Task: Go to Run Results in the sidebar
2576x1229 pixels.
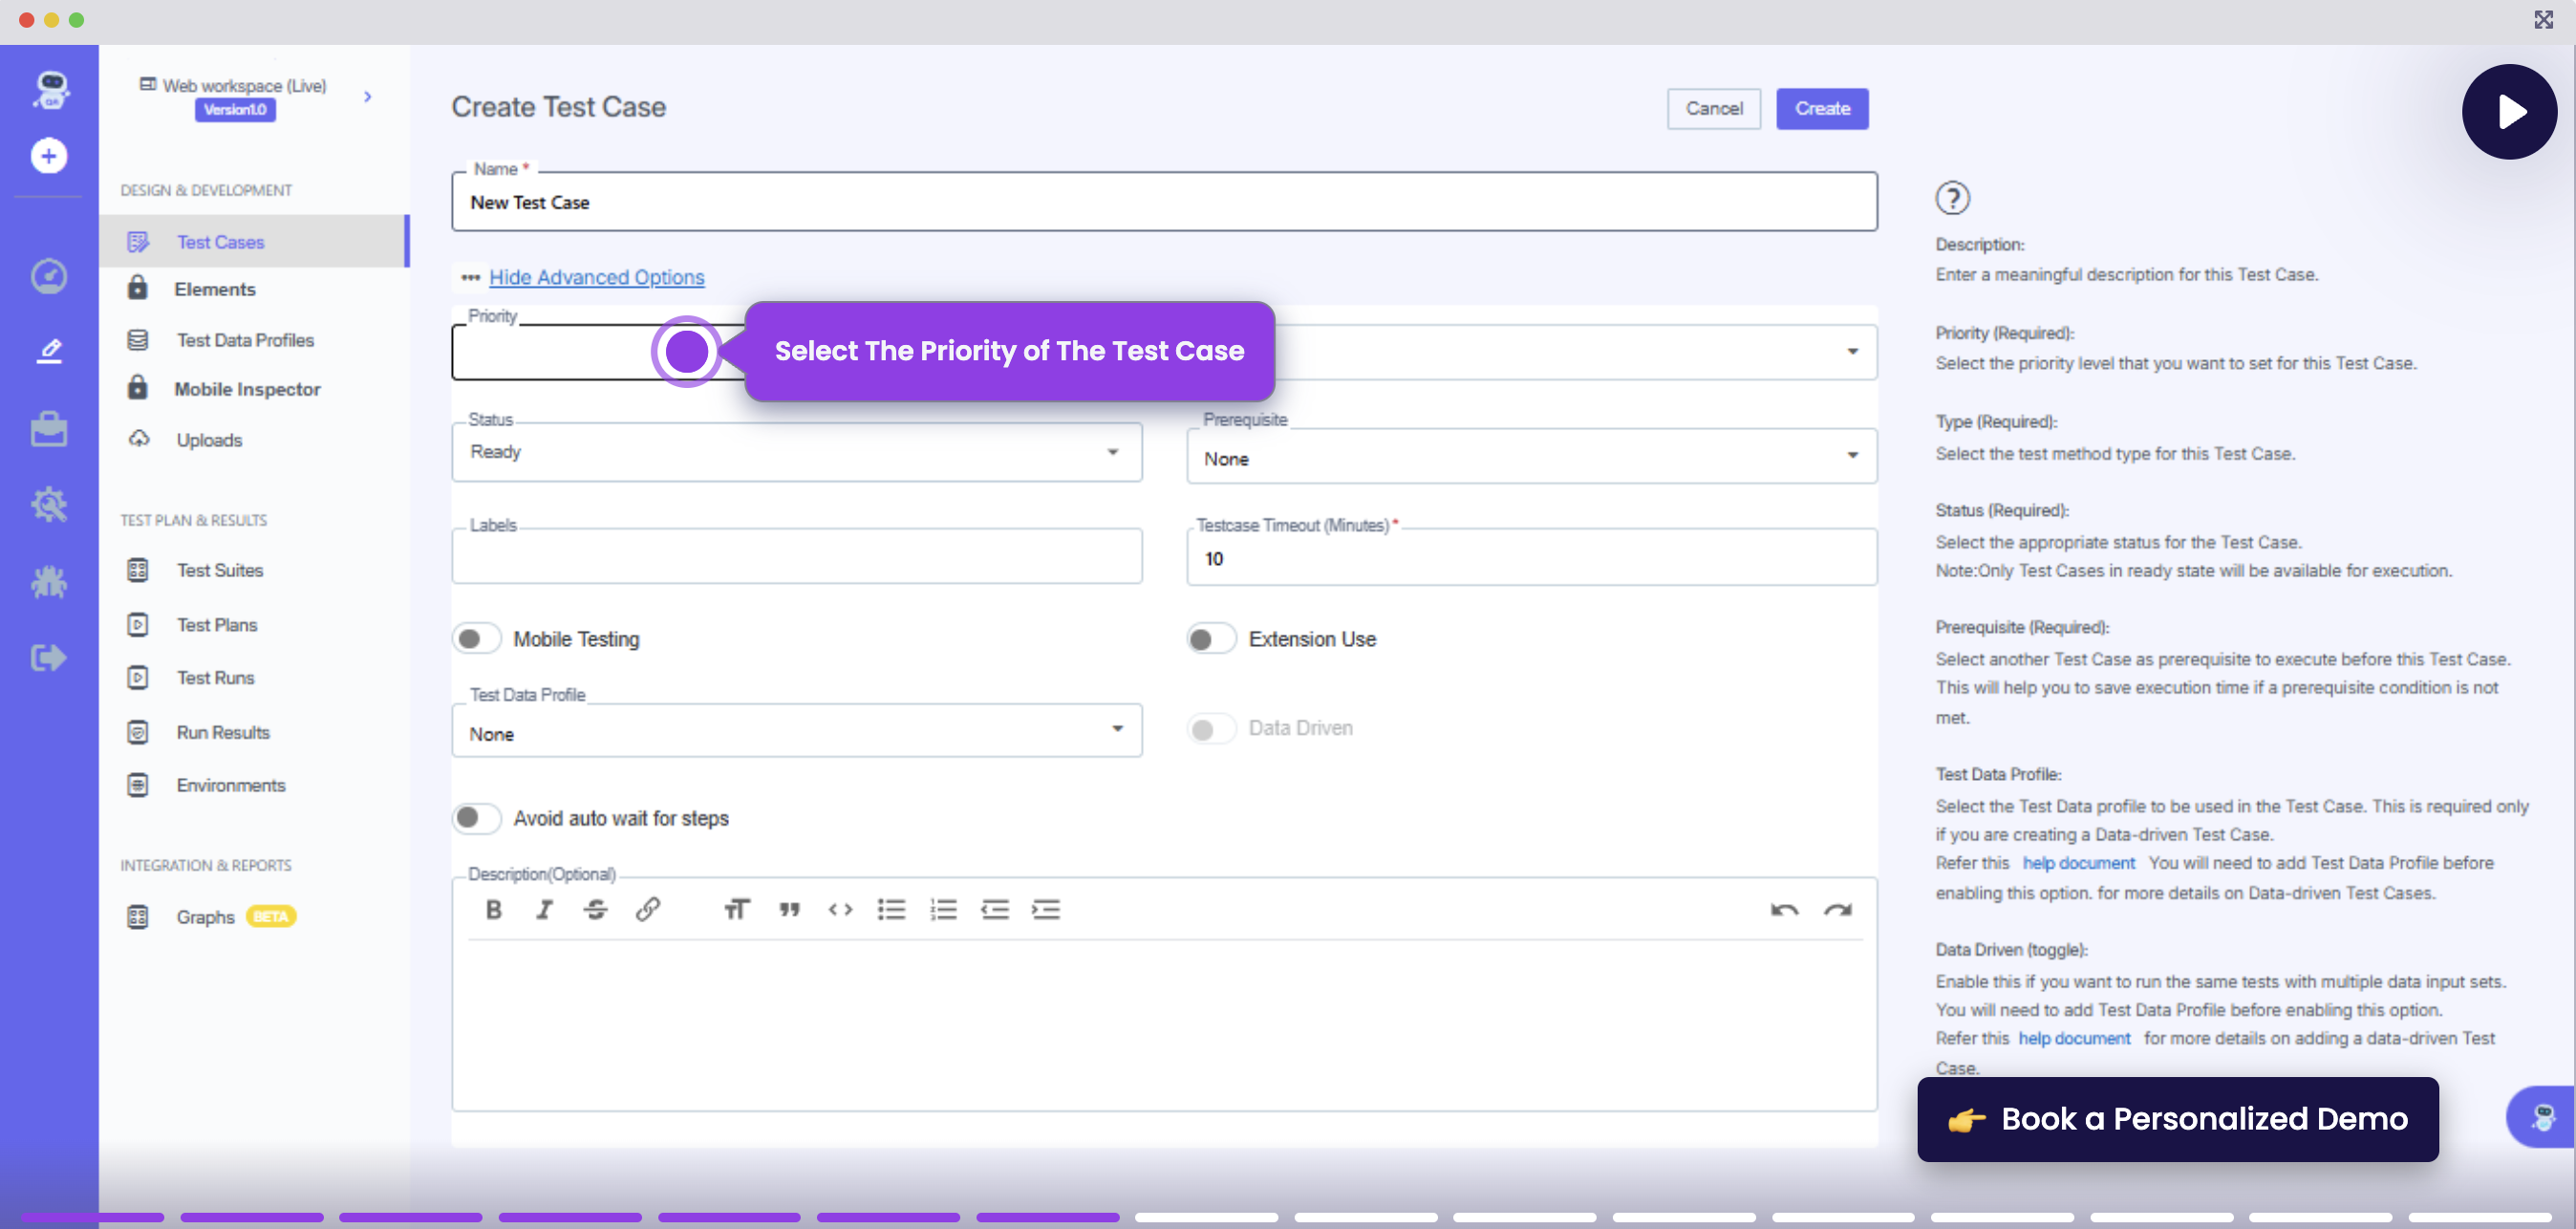Action: [x=222, y=732]
